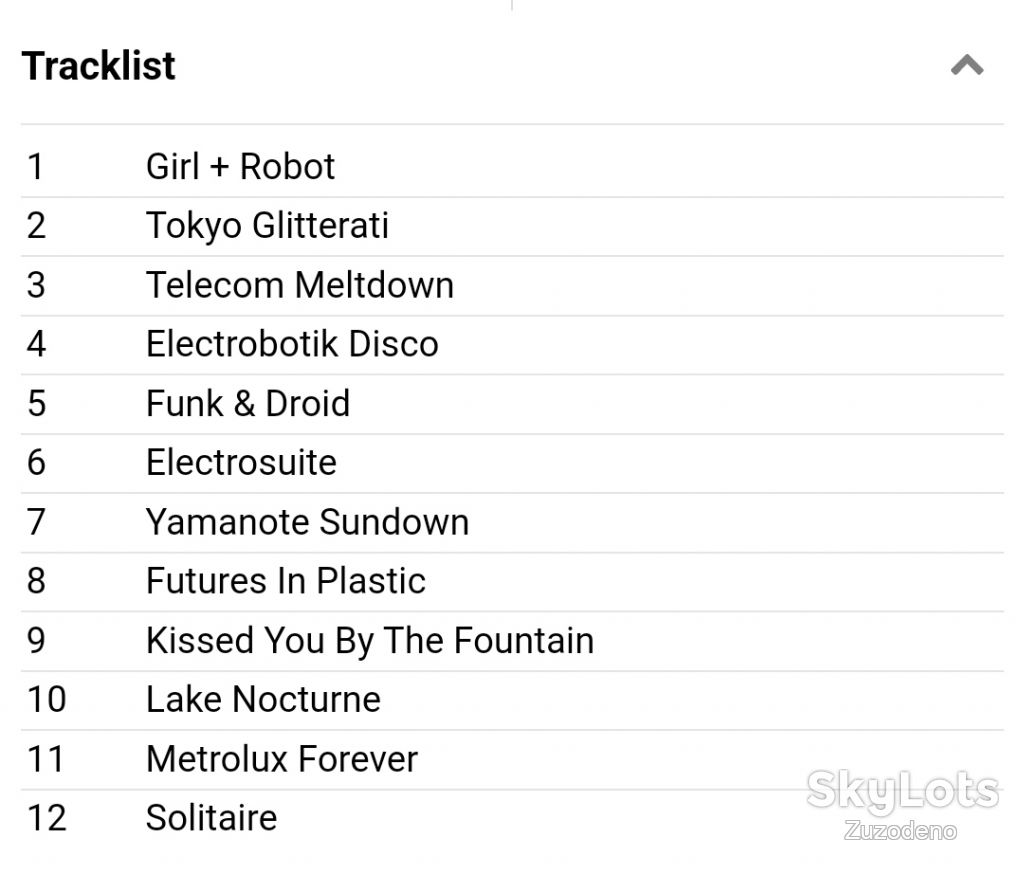Click the Tracklist heading

click(x=99, y=65)
